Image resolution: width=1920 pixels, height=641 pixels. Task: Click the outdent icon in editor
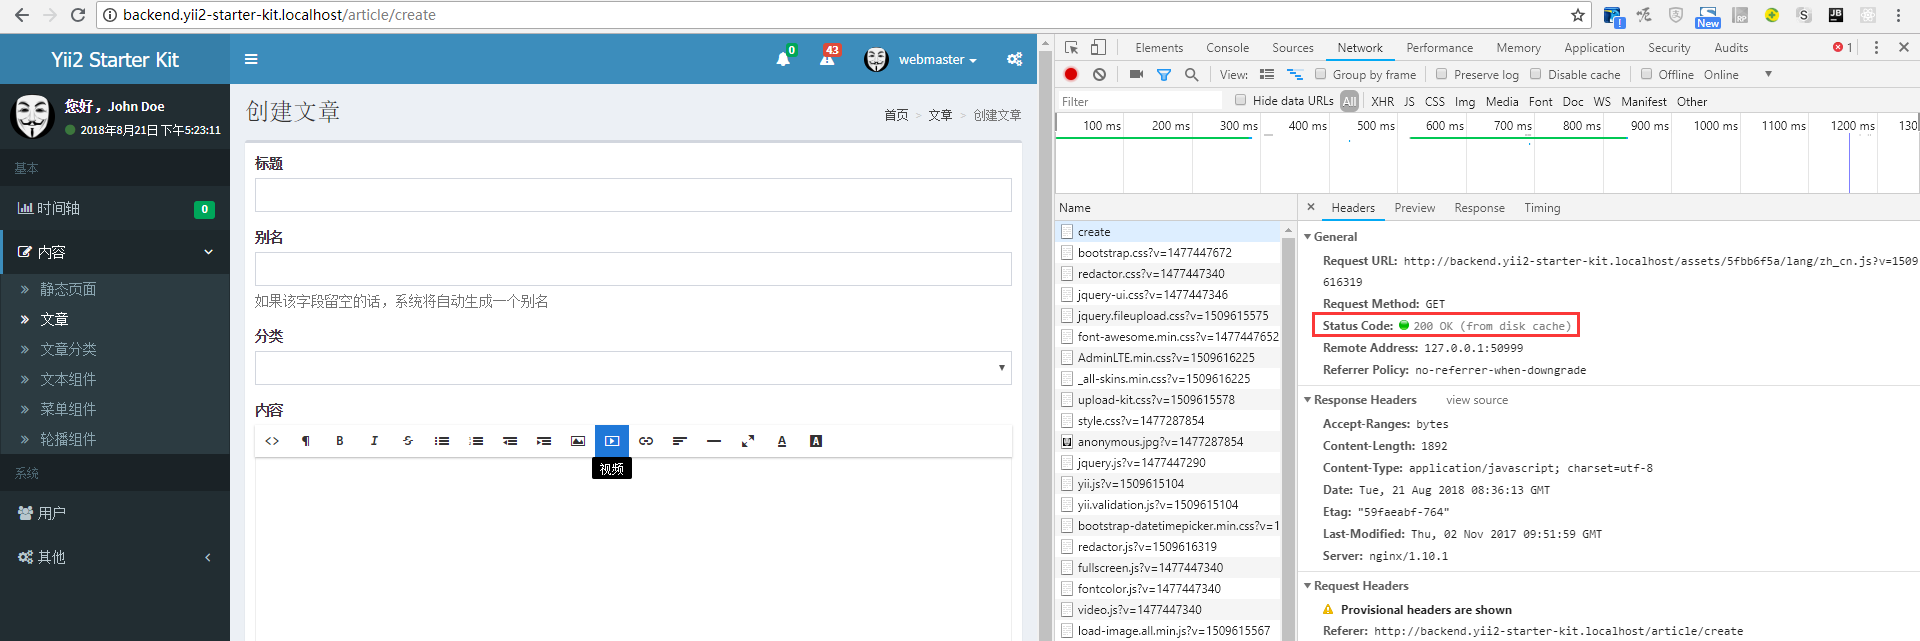tap(510, 441)
